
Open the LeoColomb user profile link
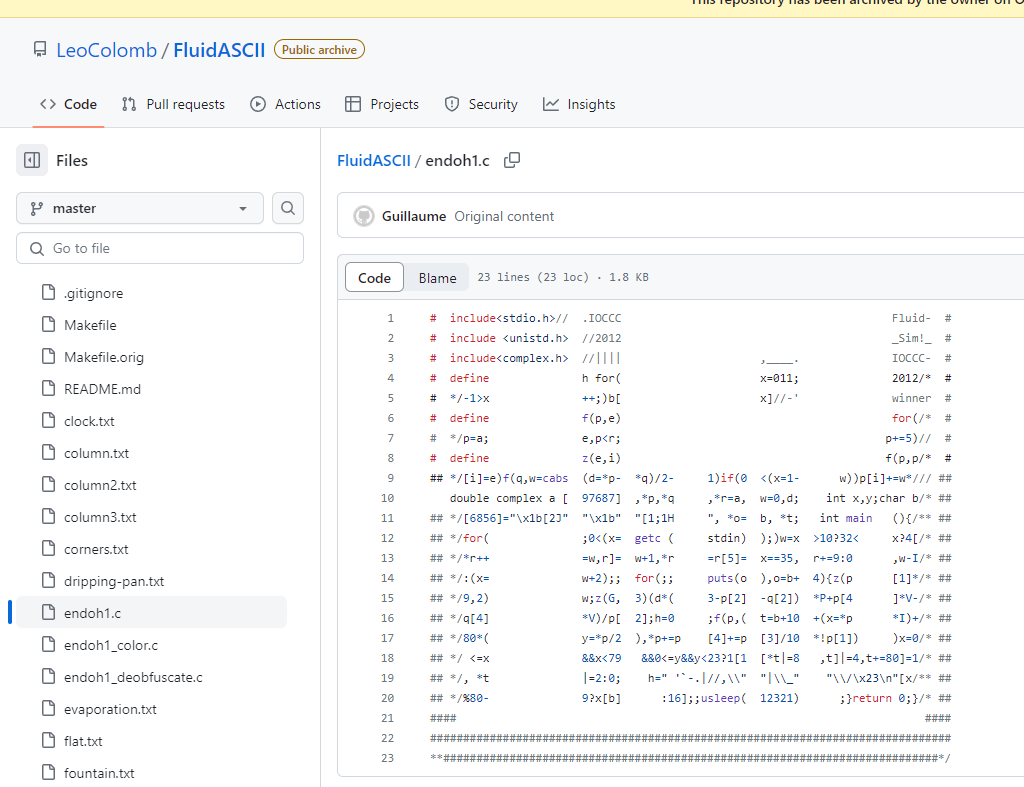click(x=106, y=50)
